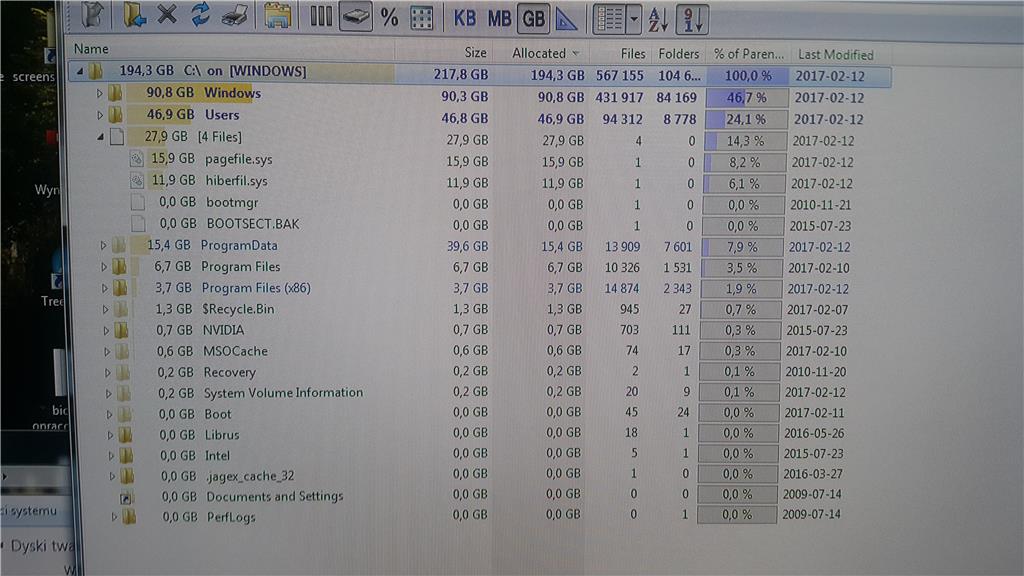Click the 46,7 % bar of Windows row

tap(747, 98)
